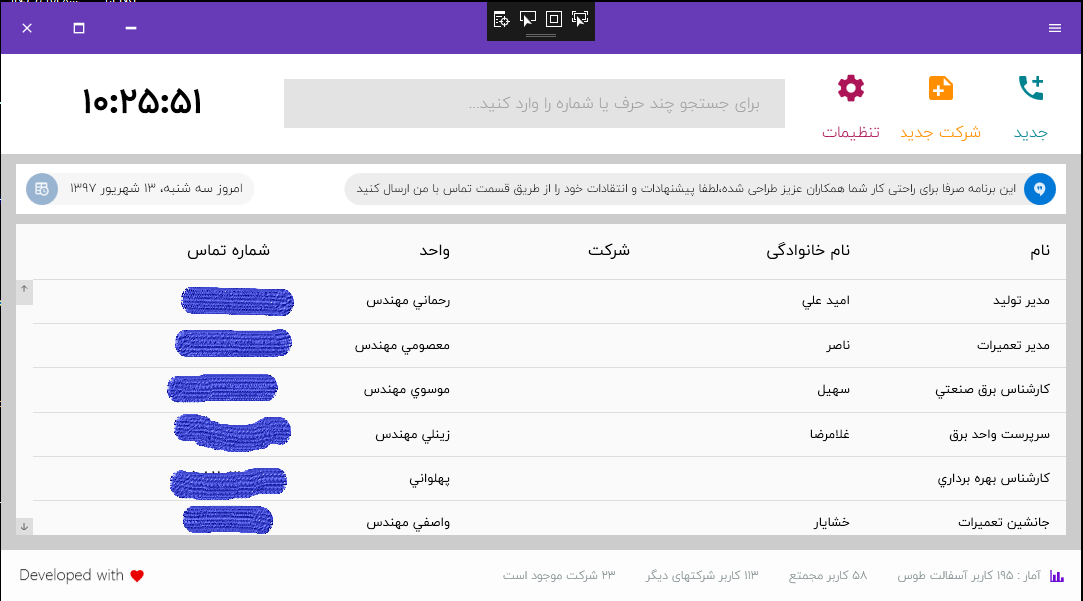The height and width of the screenshot is (601, 1083).
Task: Click the جدید new contact phone icon
Action: (1031, 89)
